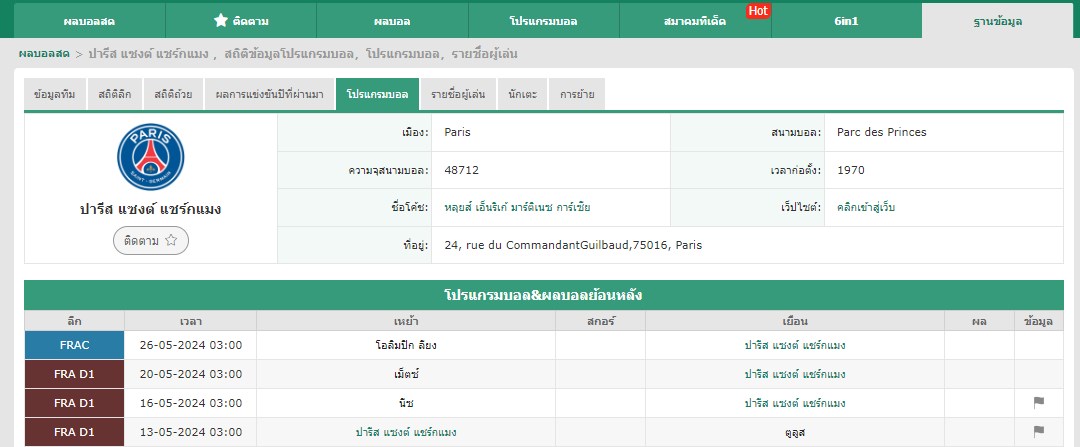Click the address 24, rue du CommandantGuilbaud

573,245
